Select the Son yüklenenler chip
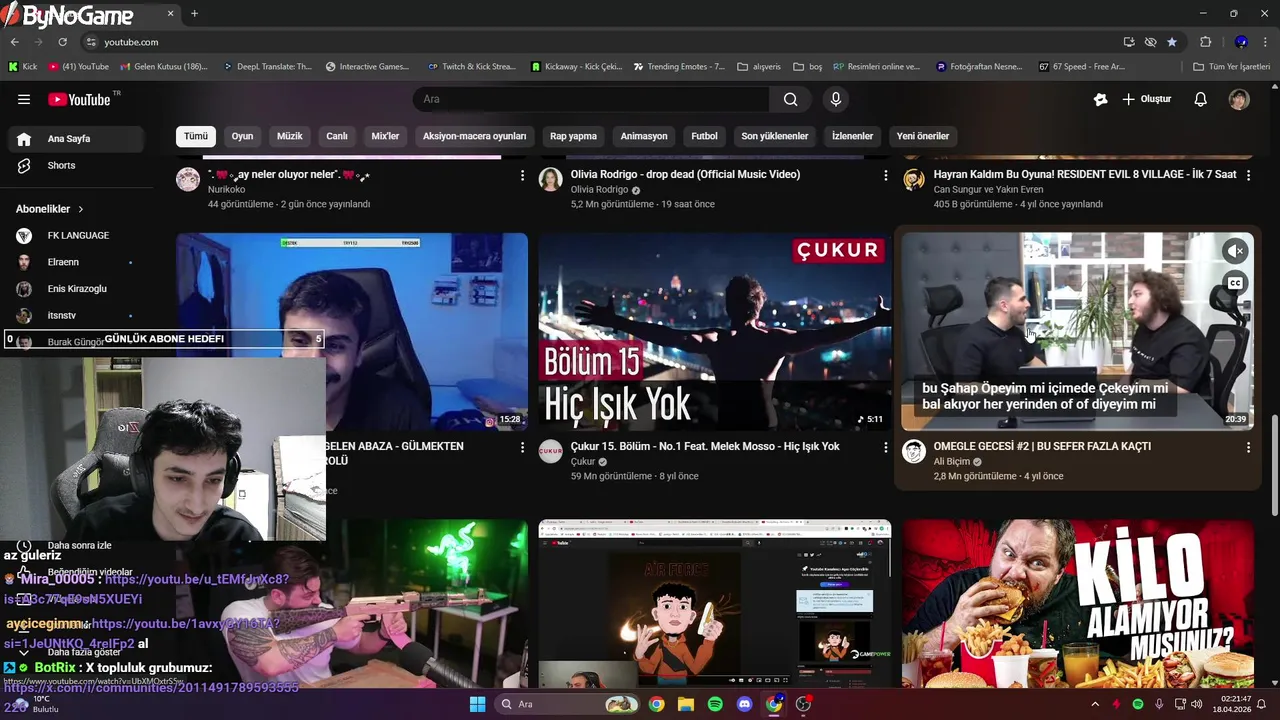The height and width of the screenshot is (720, 1280). coord(775,136)
